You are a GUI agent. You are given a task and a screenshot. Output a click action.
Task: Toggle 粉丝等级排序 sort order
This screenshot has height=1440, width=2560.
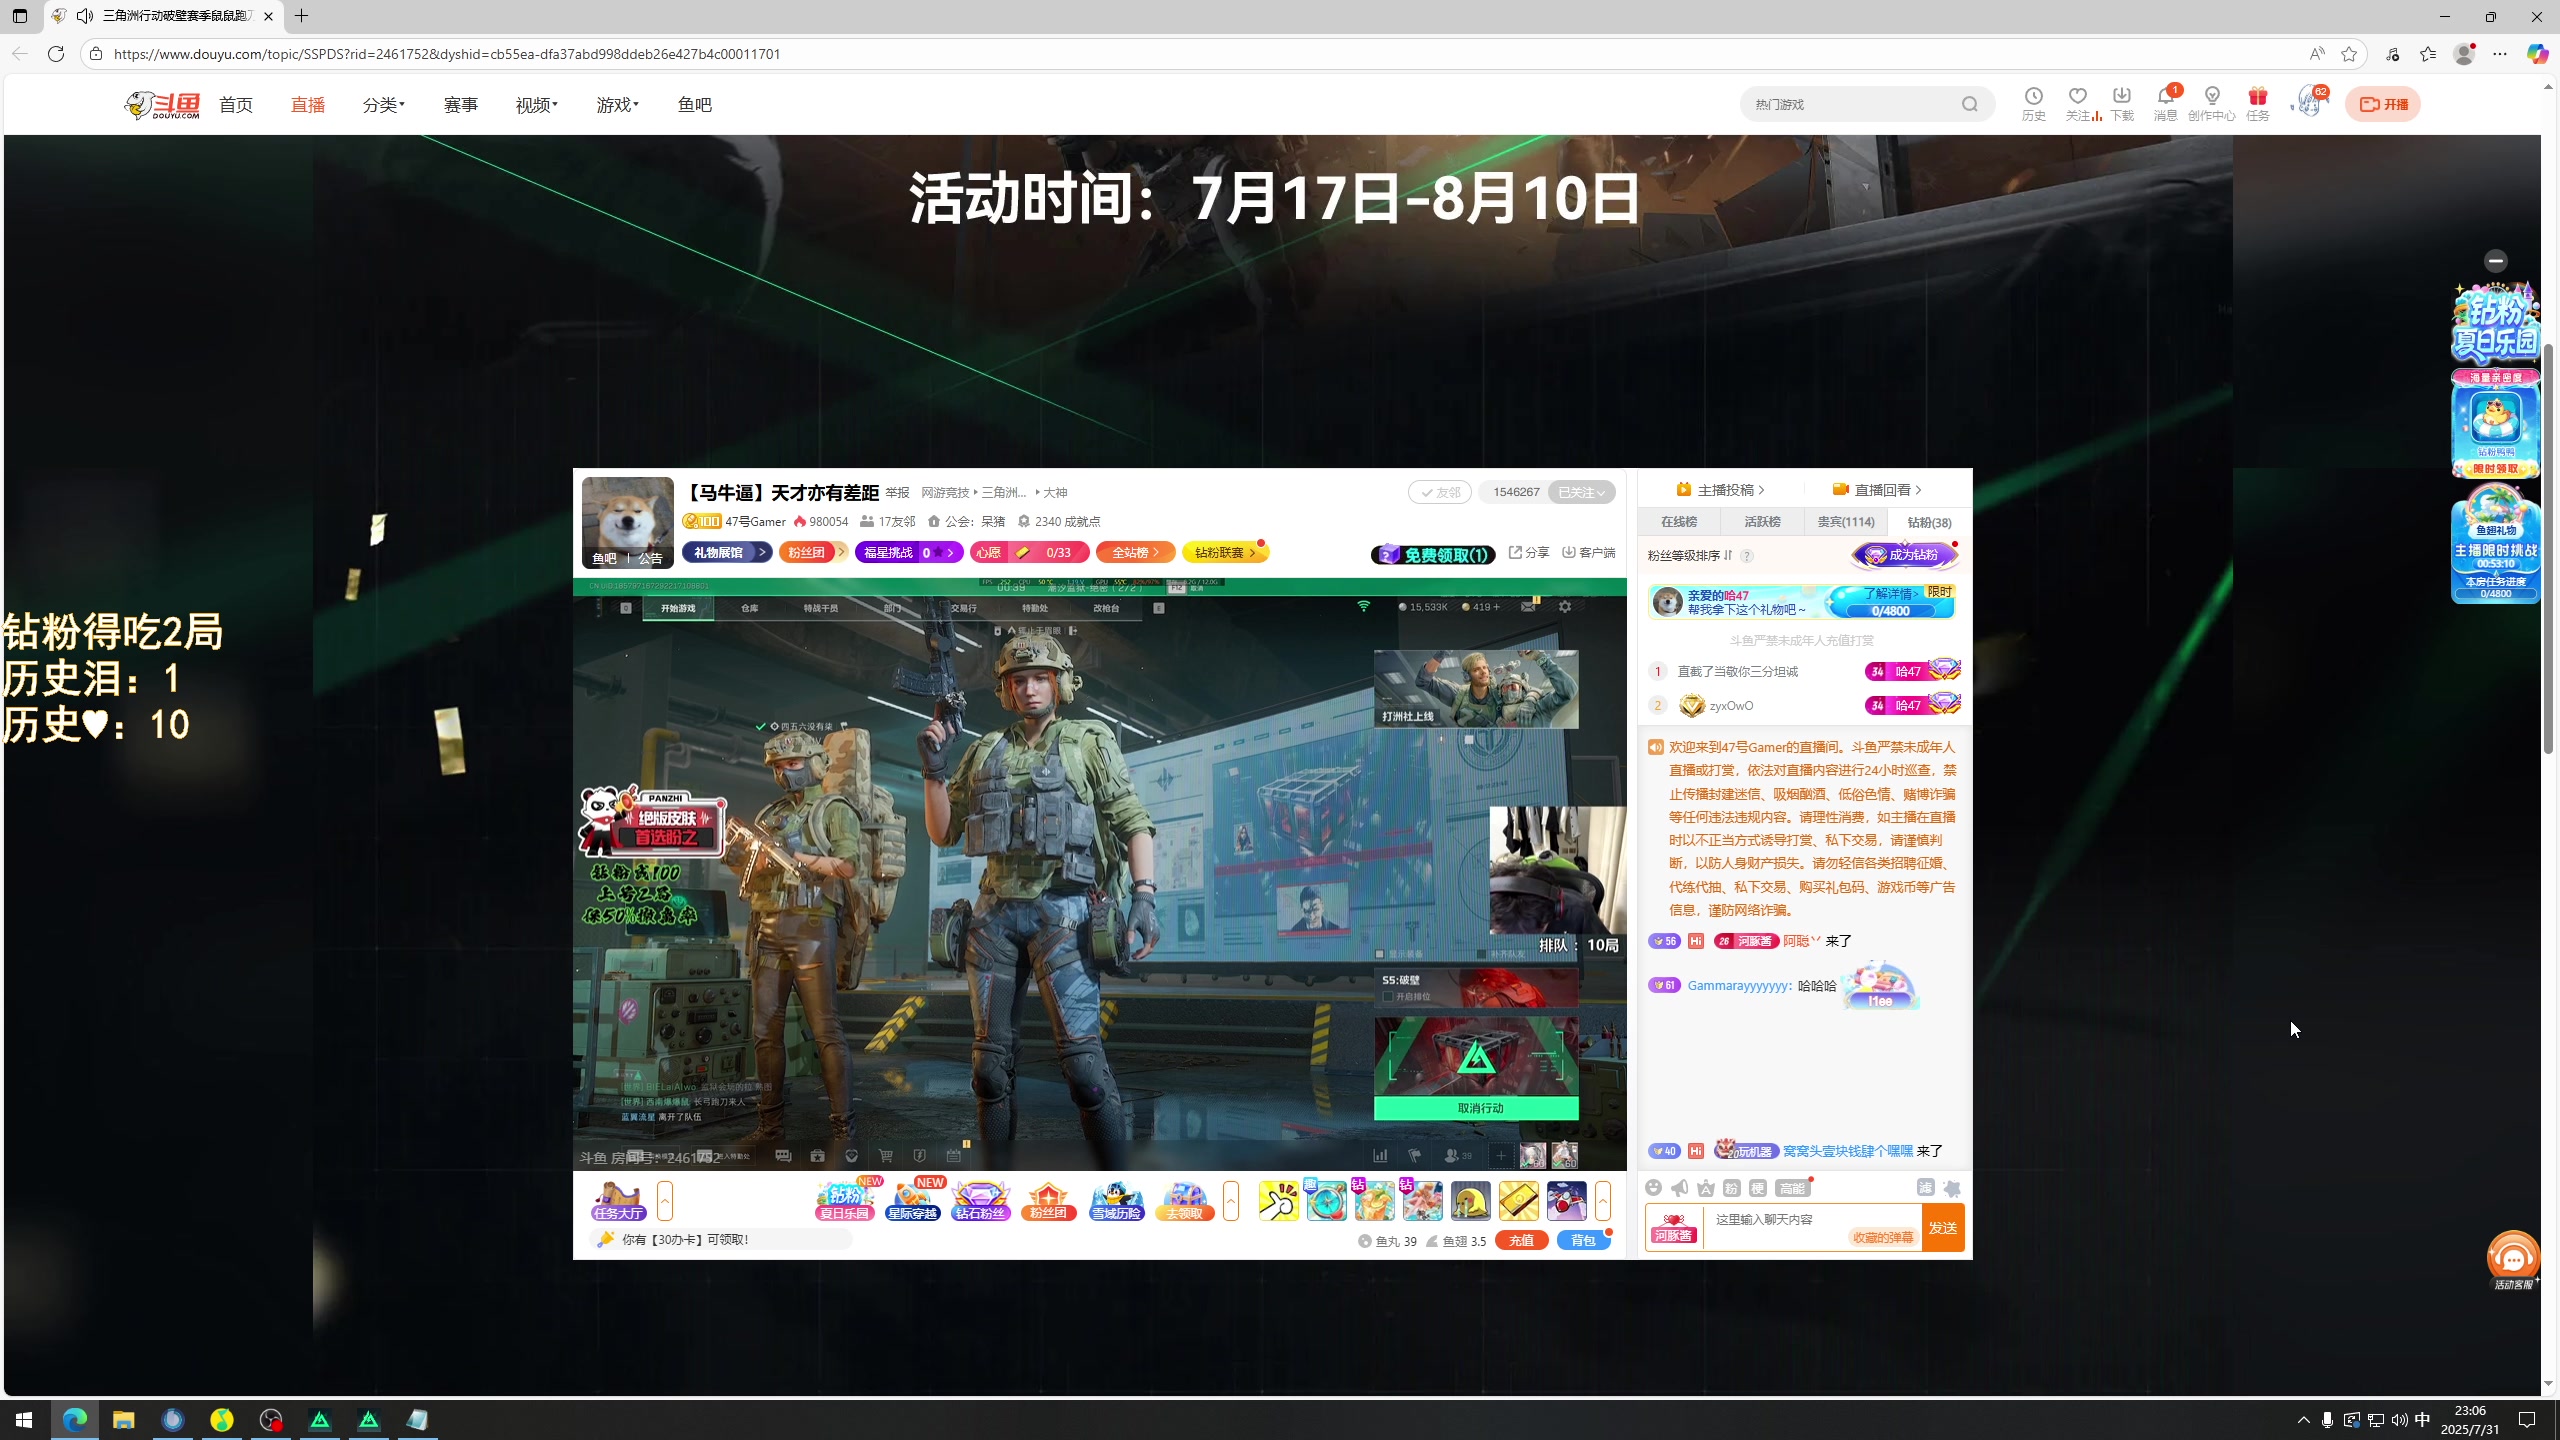pyautogui.click(x=1690, y=555)
